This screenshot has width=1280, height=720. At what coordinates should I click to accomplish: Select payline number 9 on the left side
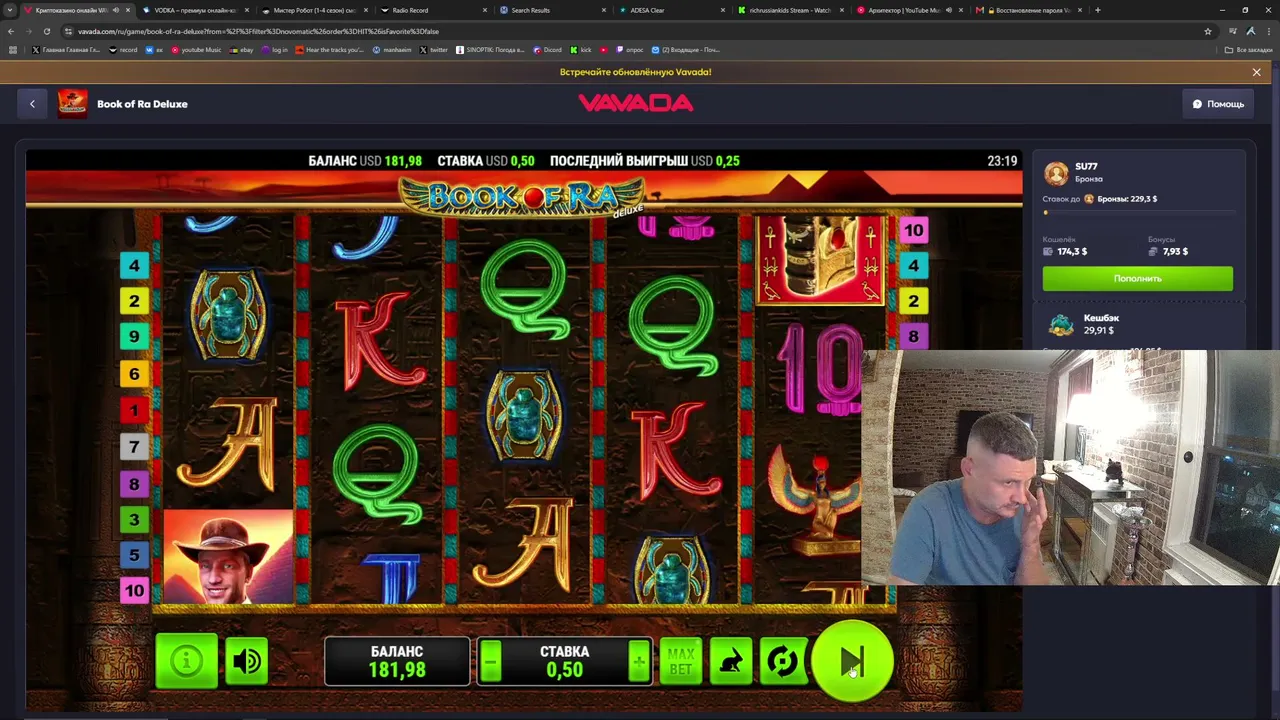tap(134, 337)
